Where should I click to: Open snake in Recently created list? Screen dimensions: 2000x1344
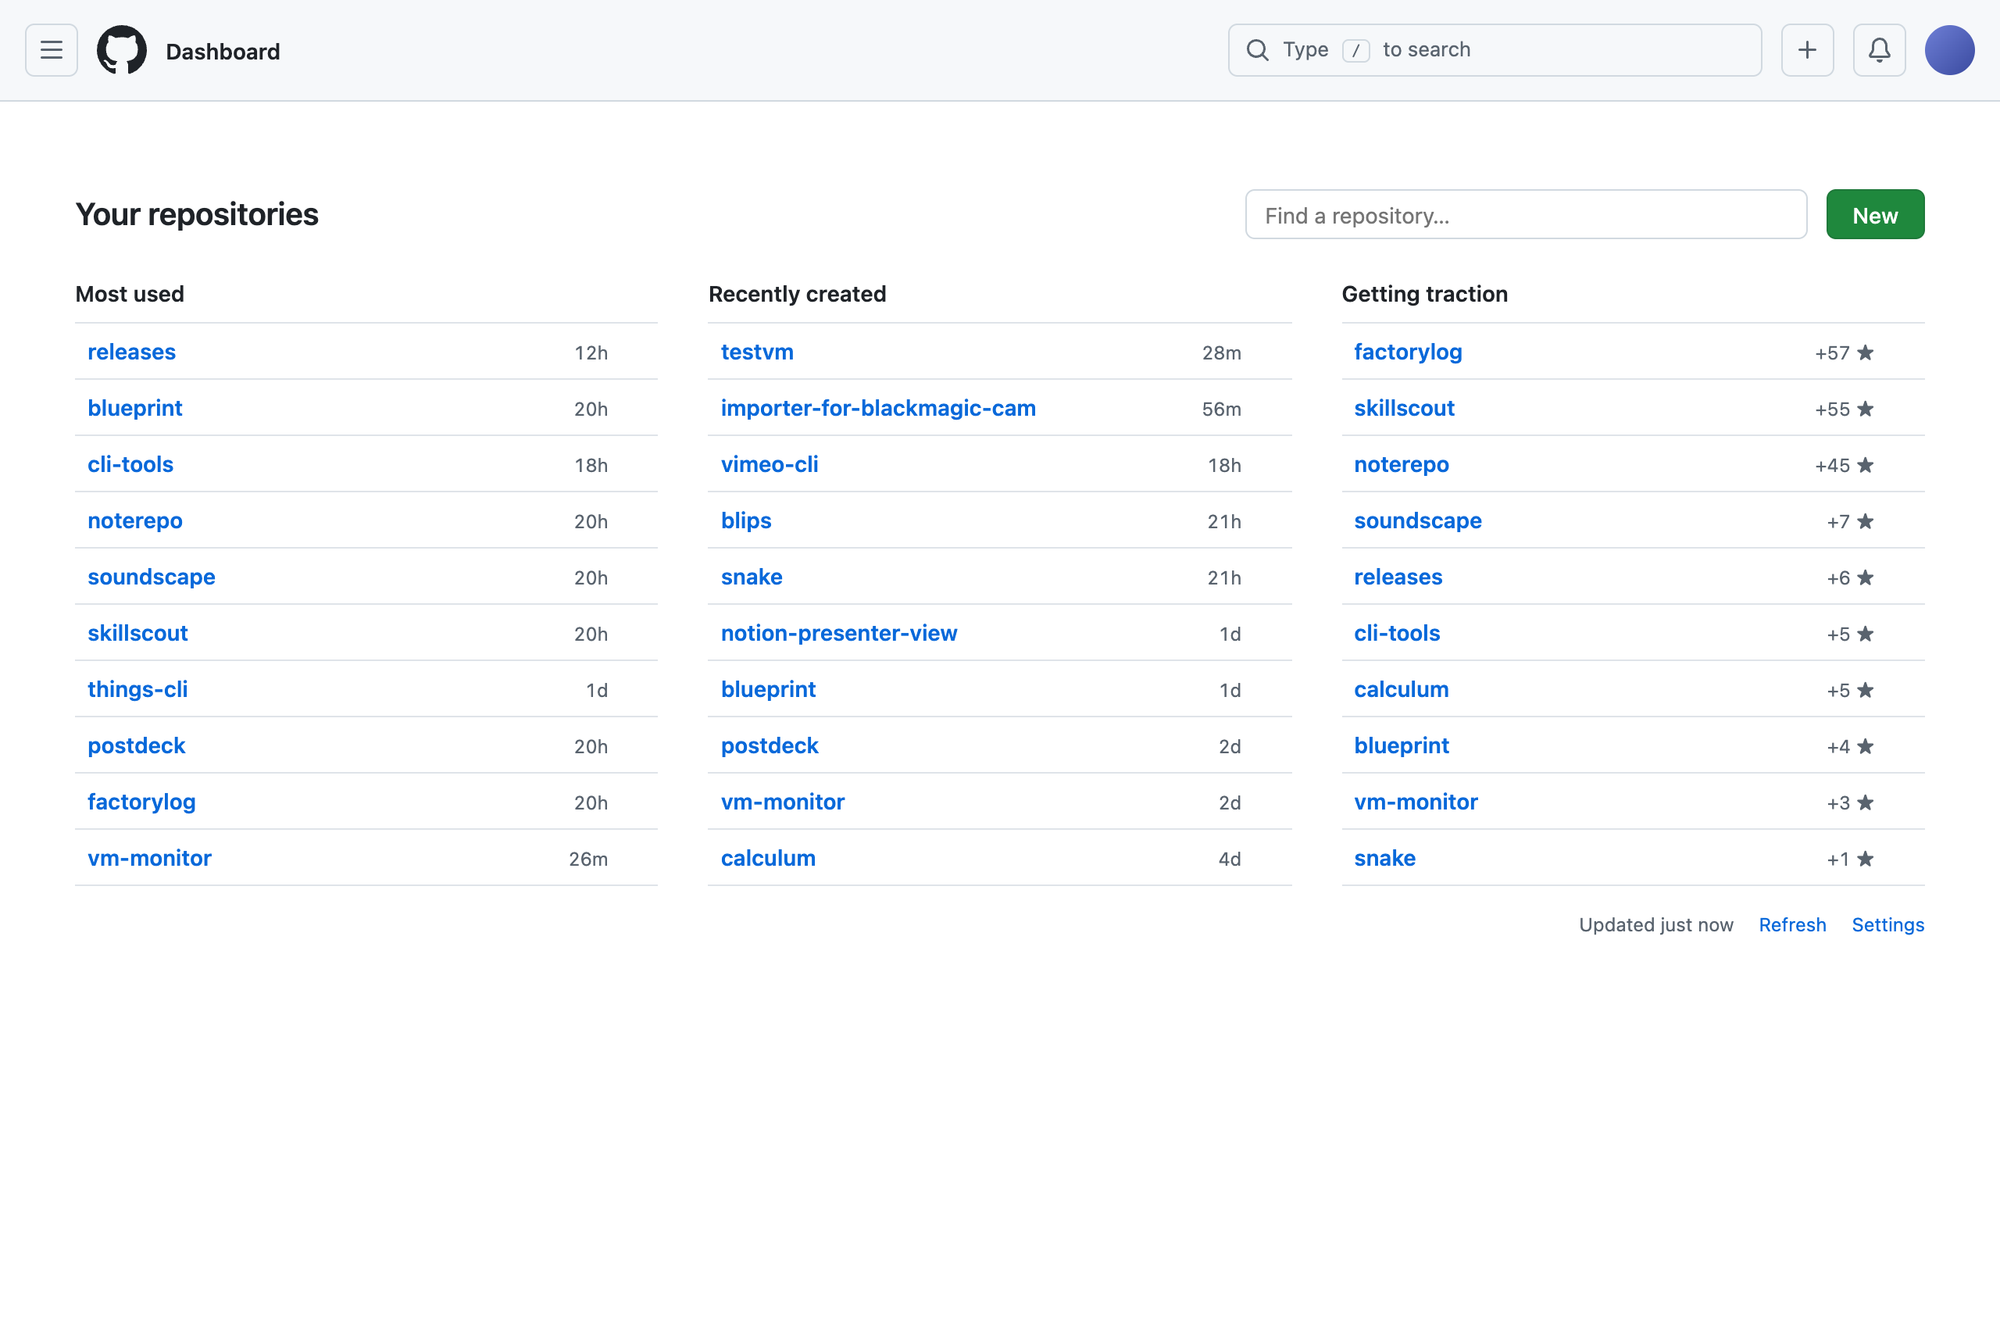(751, 577)
